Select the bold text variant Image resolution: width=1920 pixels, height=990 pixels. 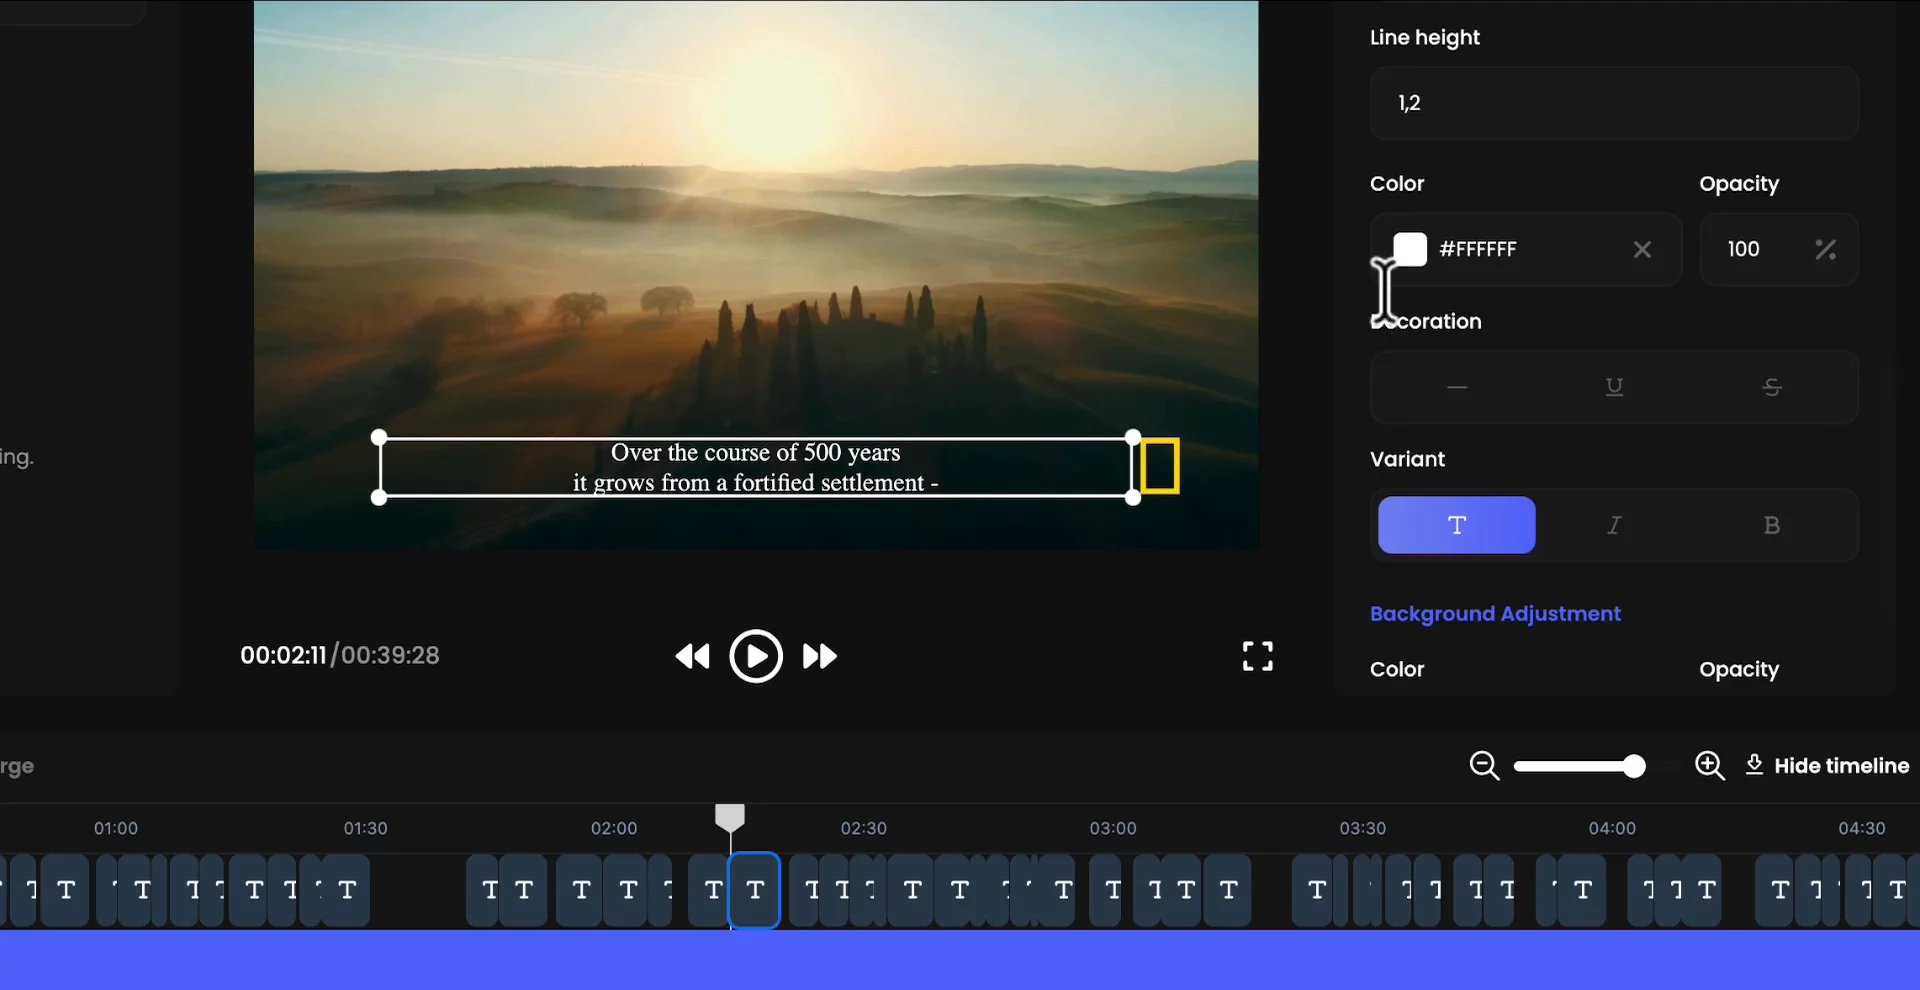(x=1771, y=525)
